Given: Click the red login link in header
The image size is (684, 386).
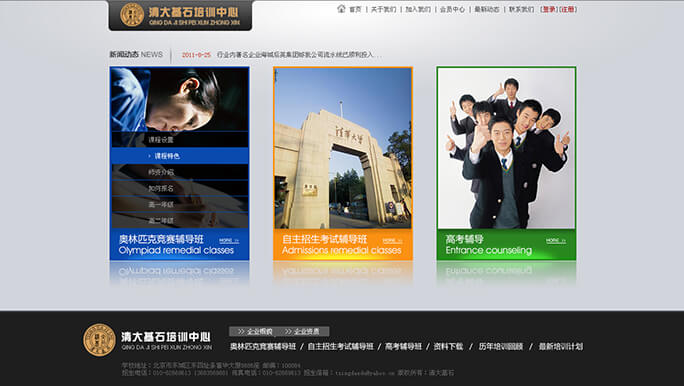Looking at the screenshot, I should 549,9.
